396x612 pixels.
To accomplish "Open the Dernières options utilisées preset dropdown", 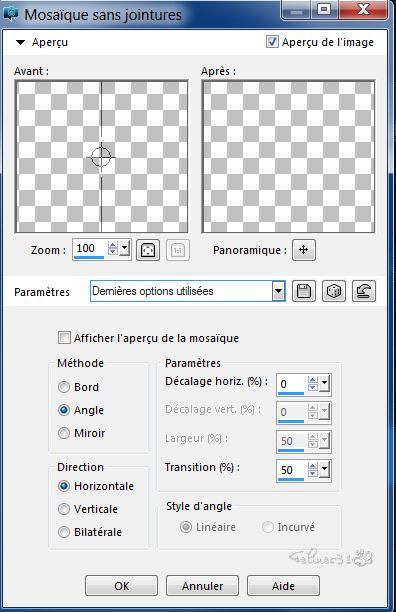I will click(x=278, y=291).
